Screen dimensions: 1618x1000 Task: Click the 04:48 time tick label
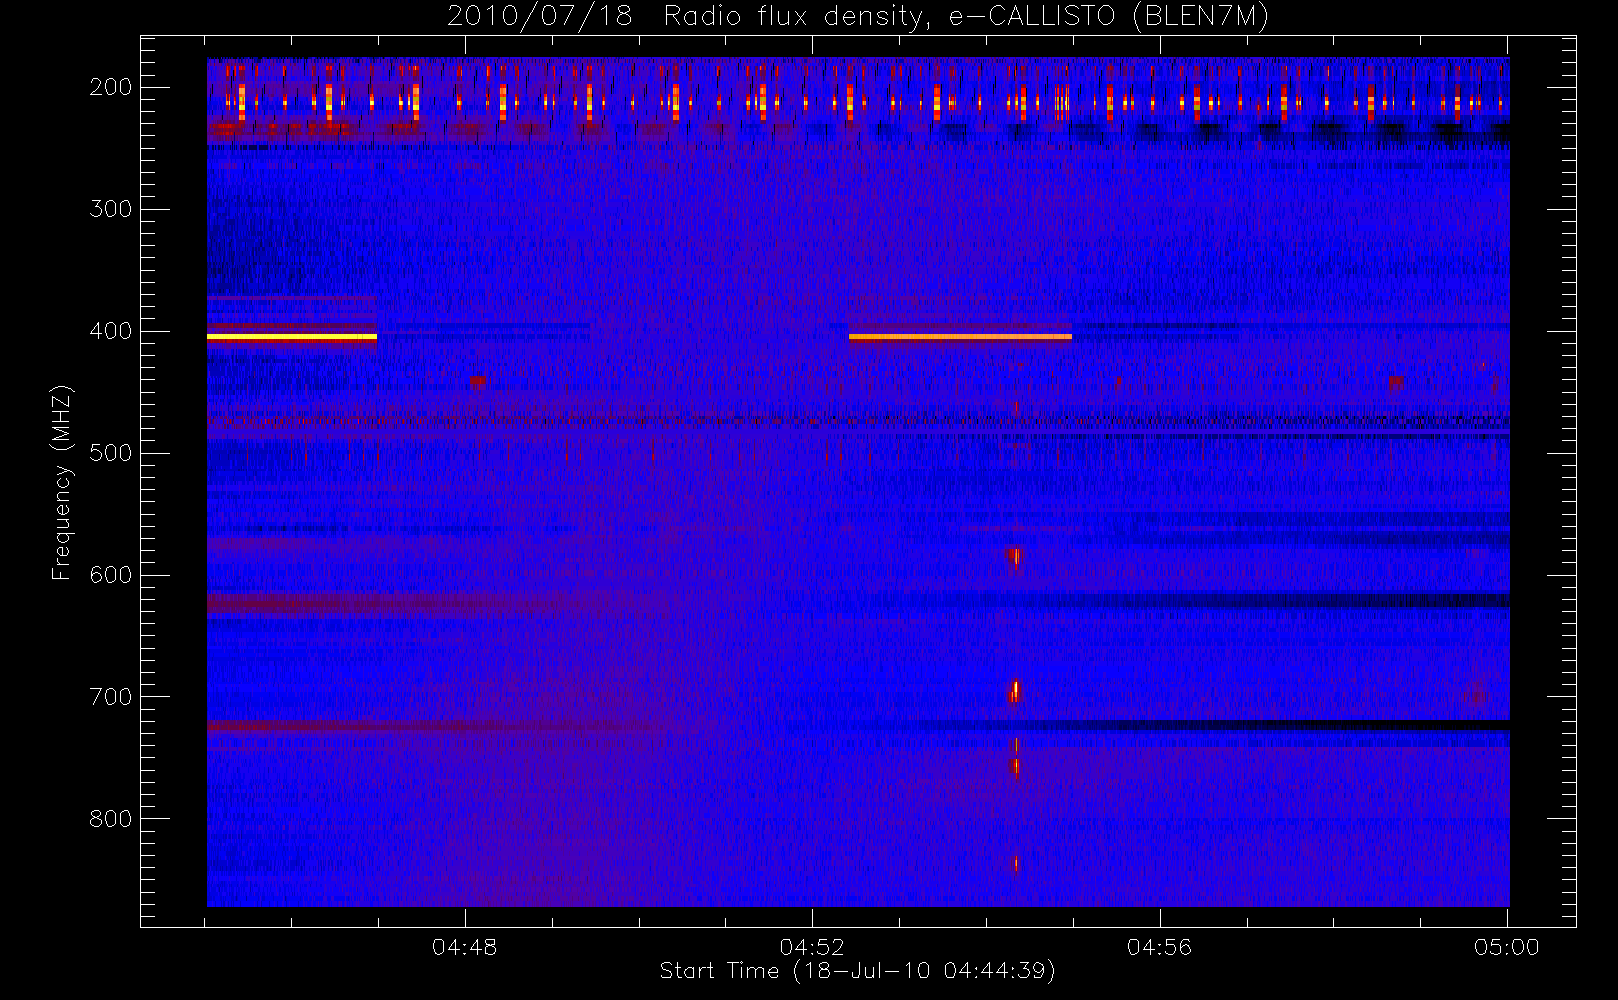click(465, 946)
